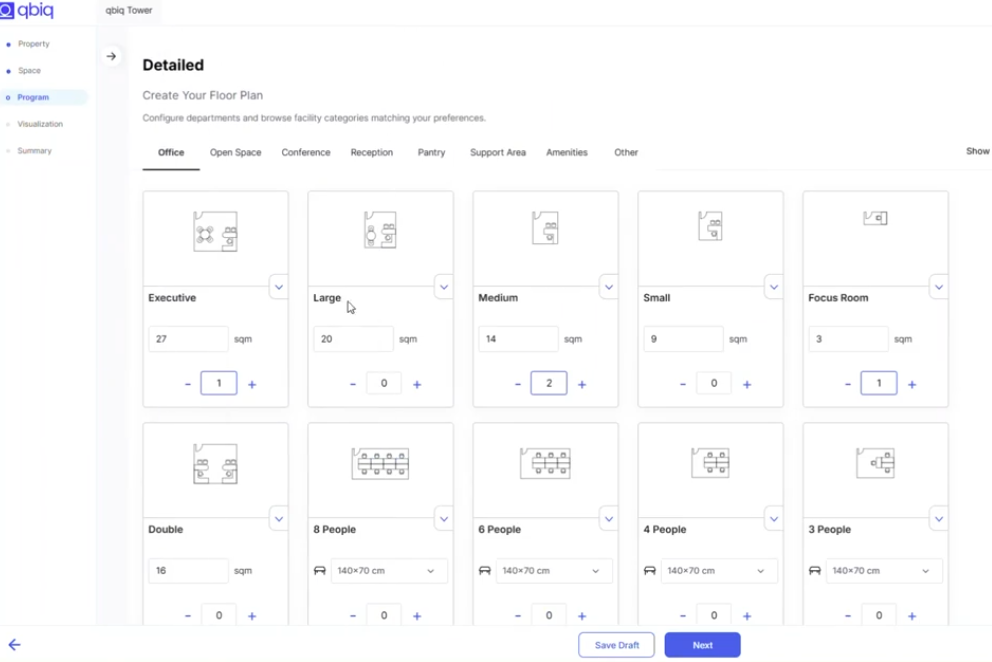Decrease the Medium office count with minus button
992x662 pixels.
517,383
